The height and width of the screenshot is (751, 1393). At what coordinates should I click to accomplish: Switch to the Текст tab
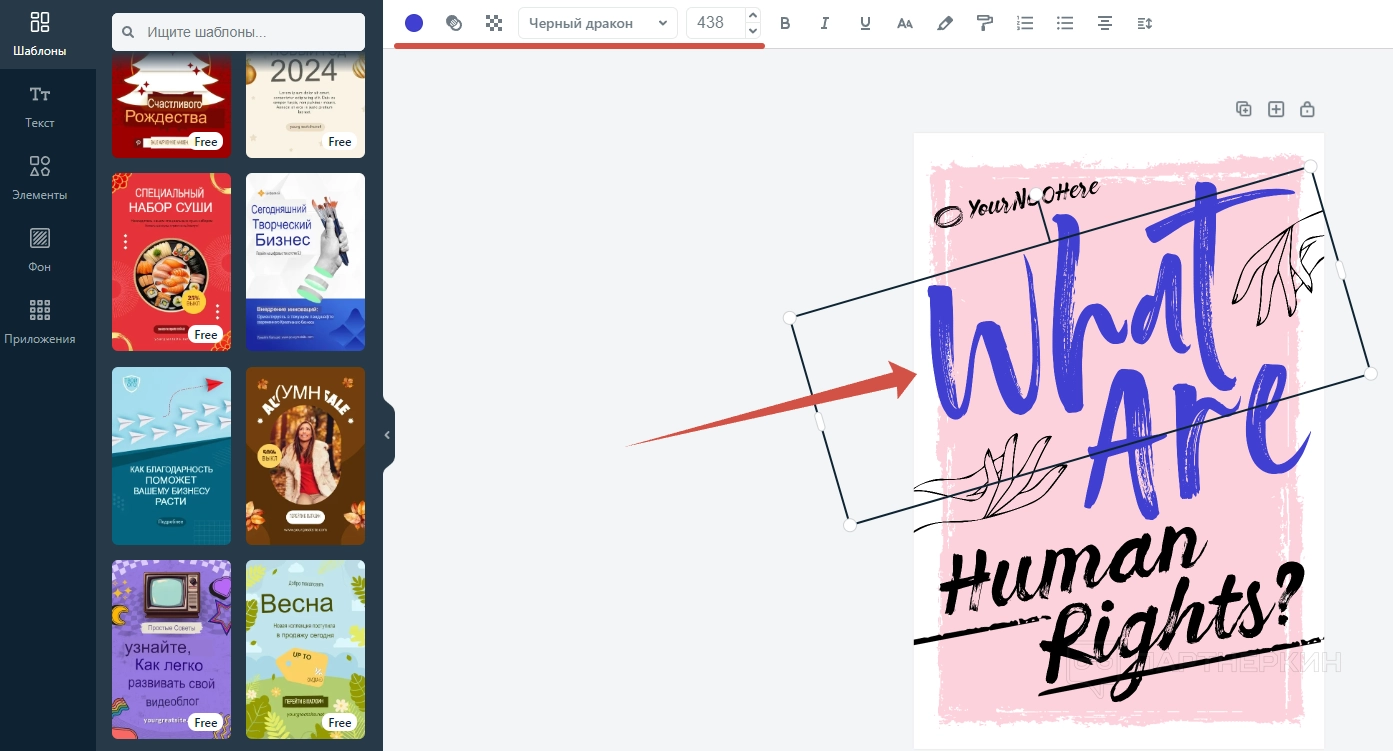[40, 106]
